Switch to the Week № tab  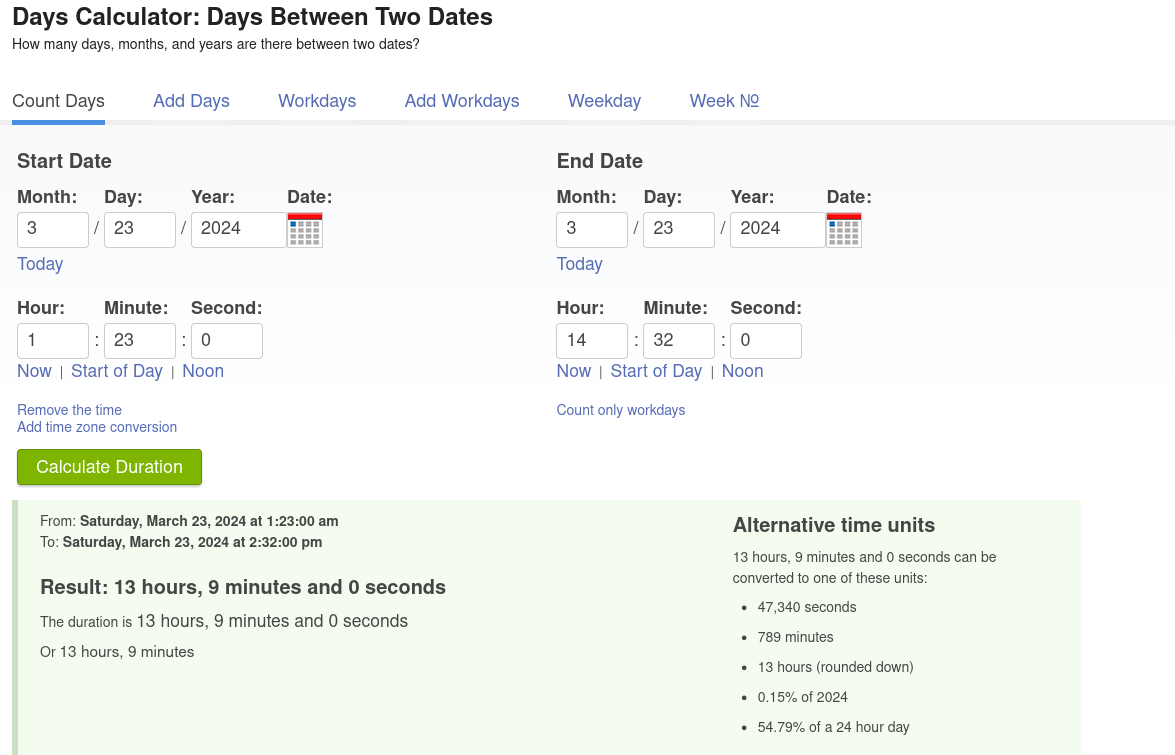click(x=724, y=101)
